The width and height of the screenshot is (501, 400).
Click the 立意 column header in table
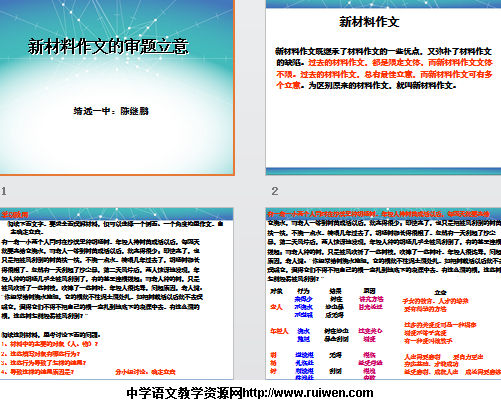[x=440, y=292]
